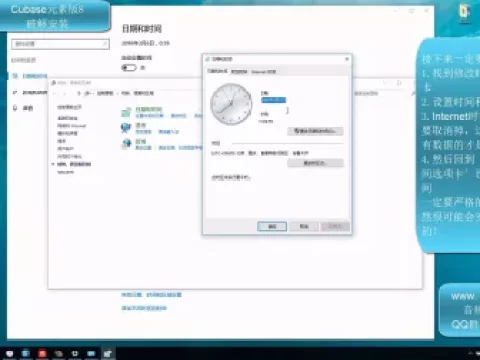This screenshot has width=480, height=360.
Task: Confirm the dialog with the OK button
Action: pyautogui.click(x=272, y=226)
